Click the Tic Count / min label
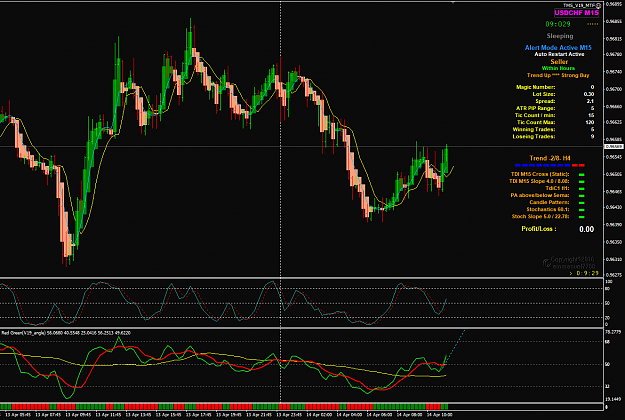 pos(535,116)
